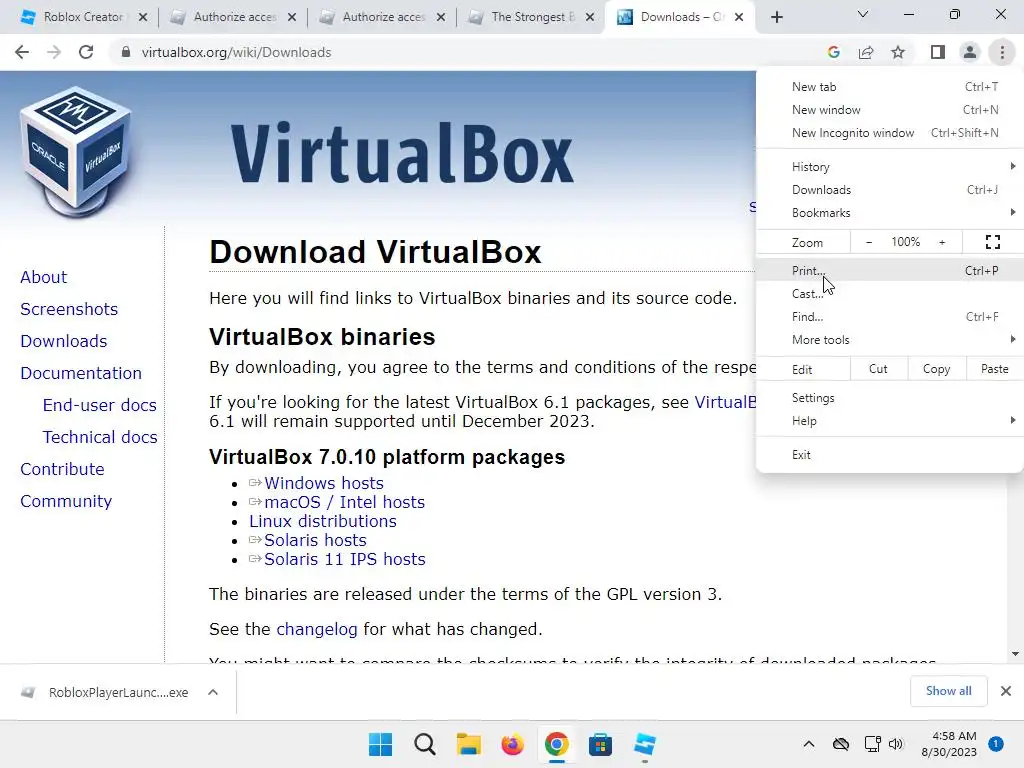Screen dimensions: 1024x768
Task: Choose Exit from Chrome menu
Action: [x=889, y=455]
